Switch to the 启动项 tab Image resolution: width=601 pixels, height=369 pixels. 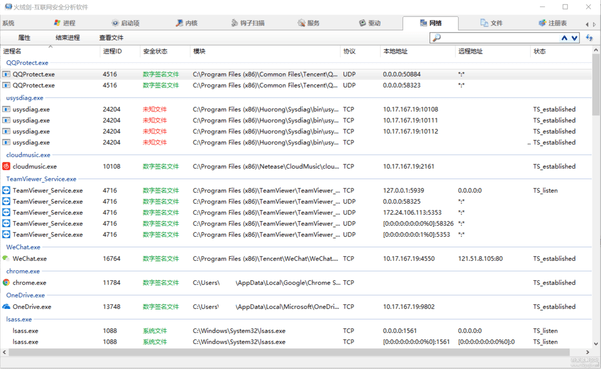click(x=125, y=23)
